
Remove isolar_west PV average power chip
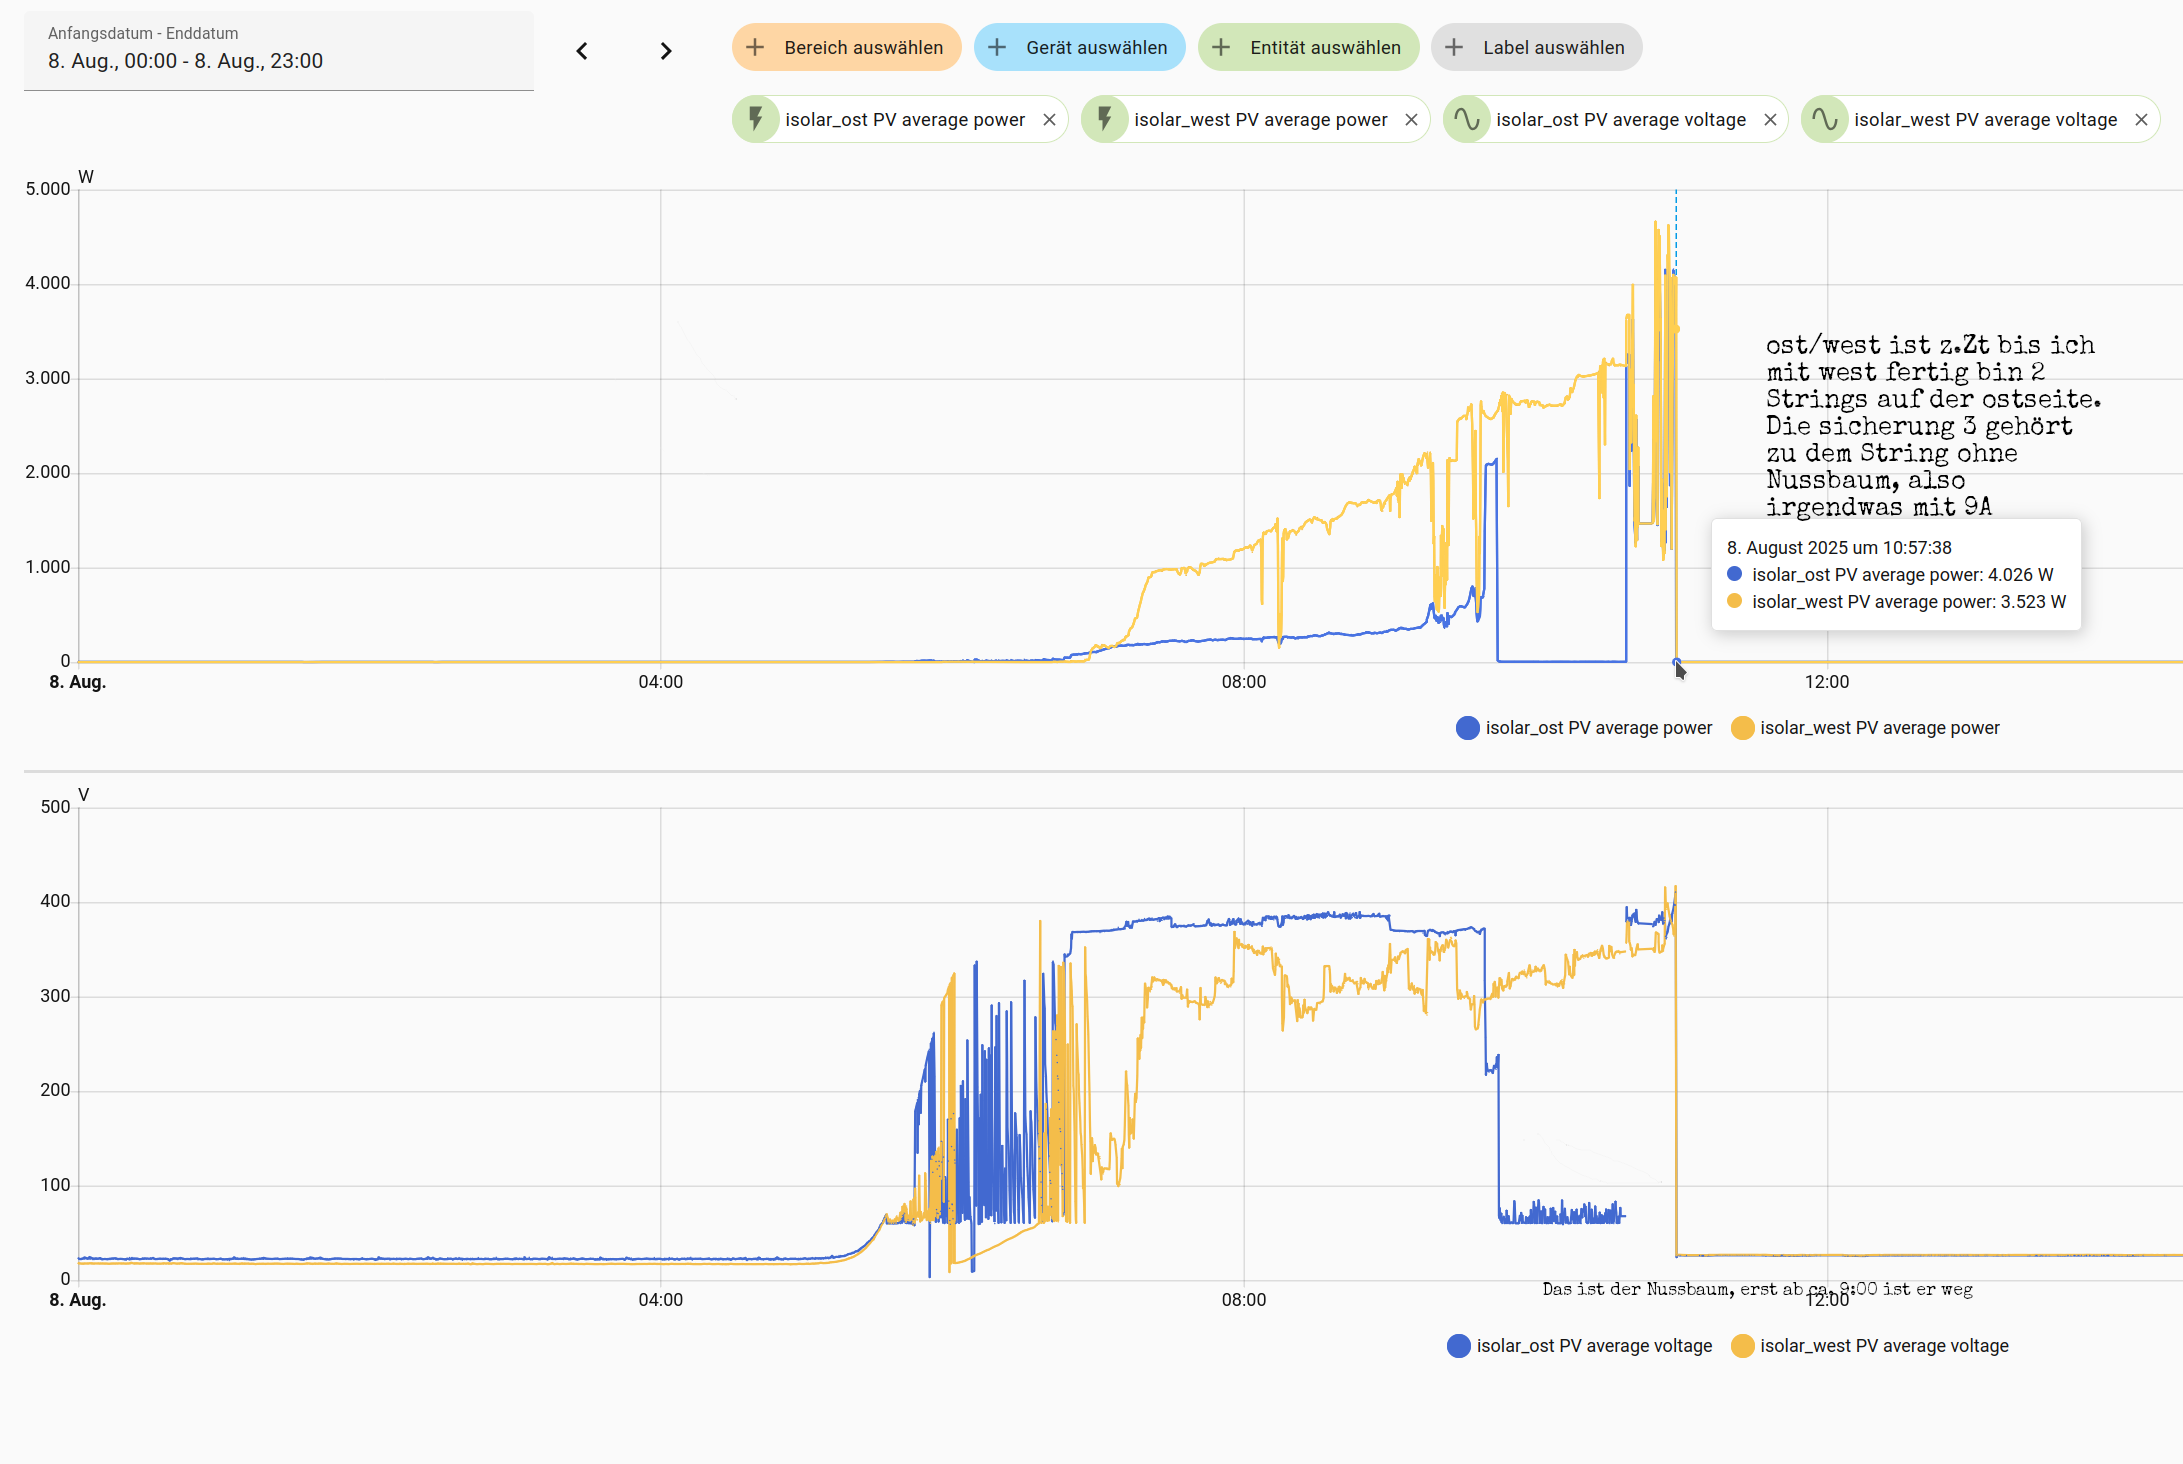(1411, 120)
